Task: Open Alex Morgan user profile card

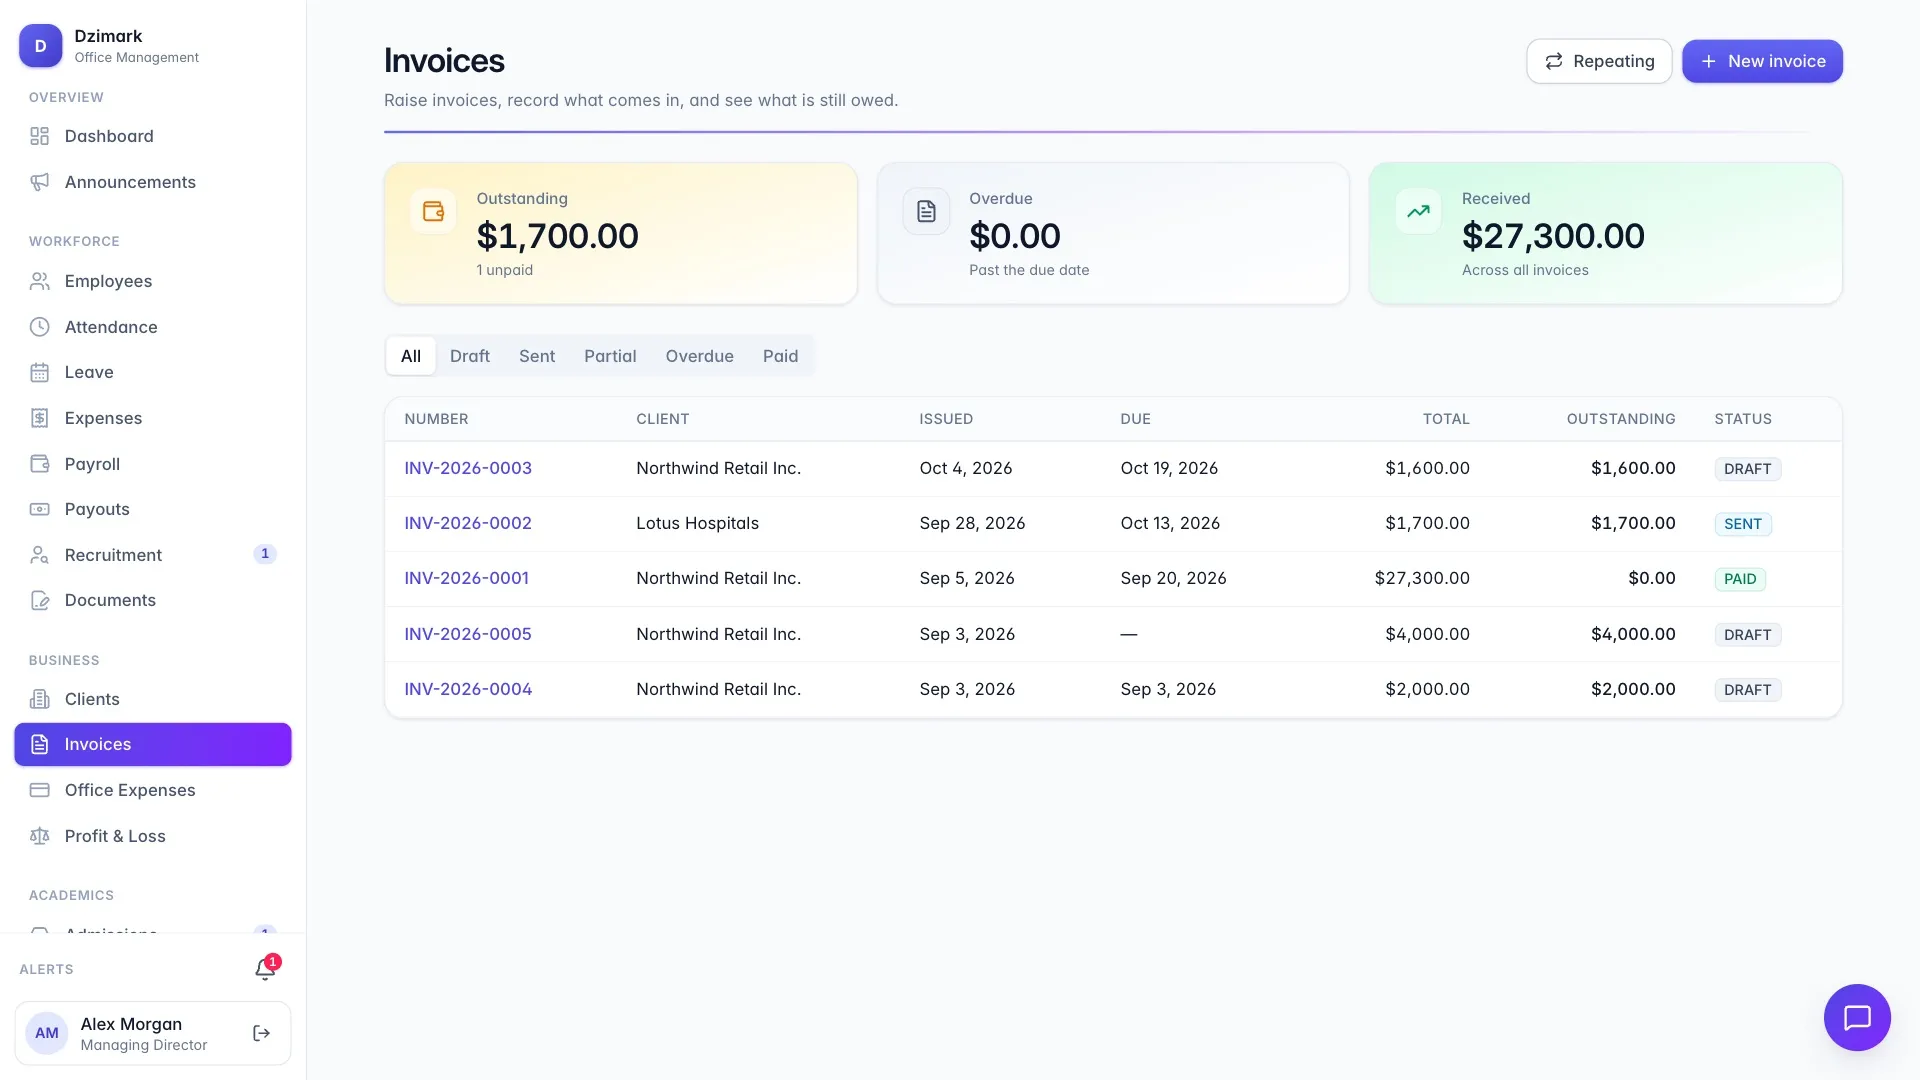Action: tap(153, 1033)
